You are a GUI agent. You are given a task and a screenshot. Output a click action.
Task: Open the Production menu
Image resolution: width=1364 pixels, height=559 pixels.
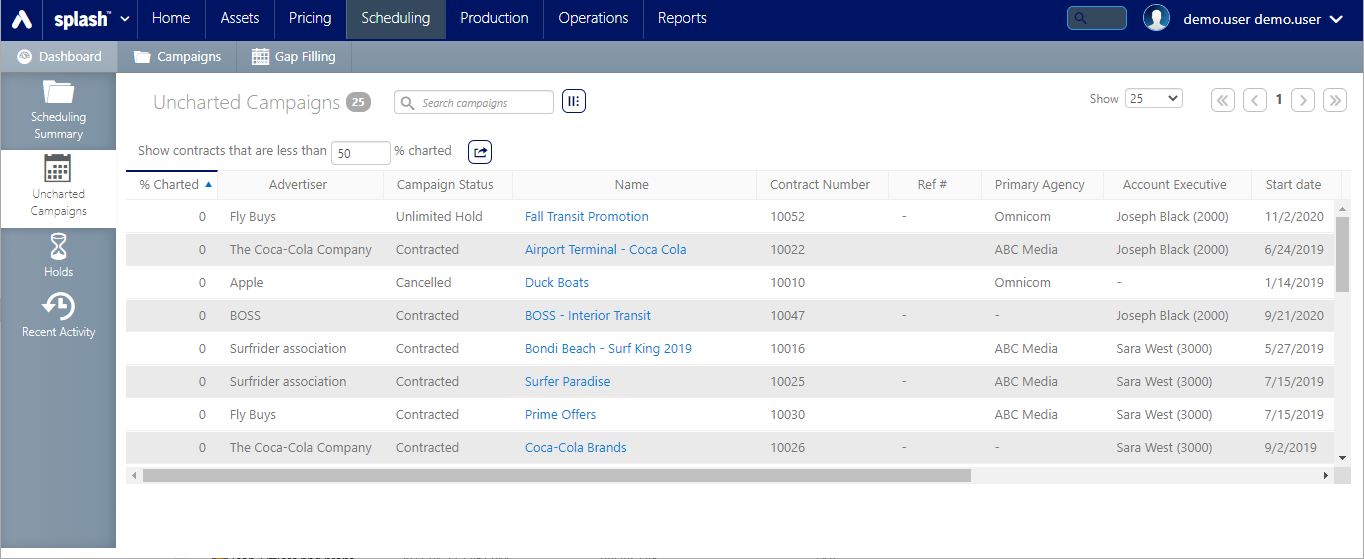tap(494, 19)
